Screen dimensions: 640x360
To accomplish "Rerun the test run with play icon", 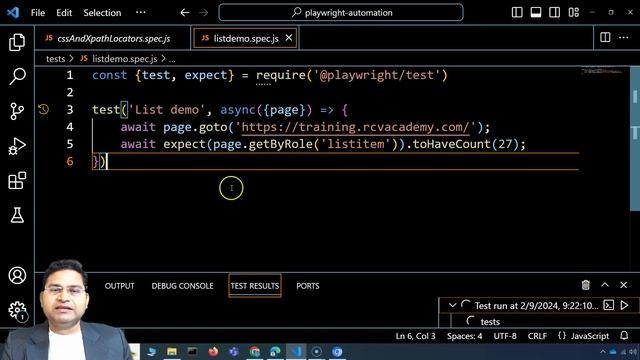I will [x=624, y=305].
